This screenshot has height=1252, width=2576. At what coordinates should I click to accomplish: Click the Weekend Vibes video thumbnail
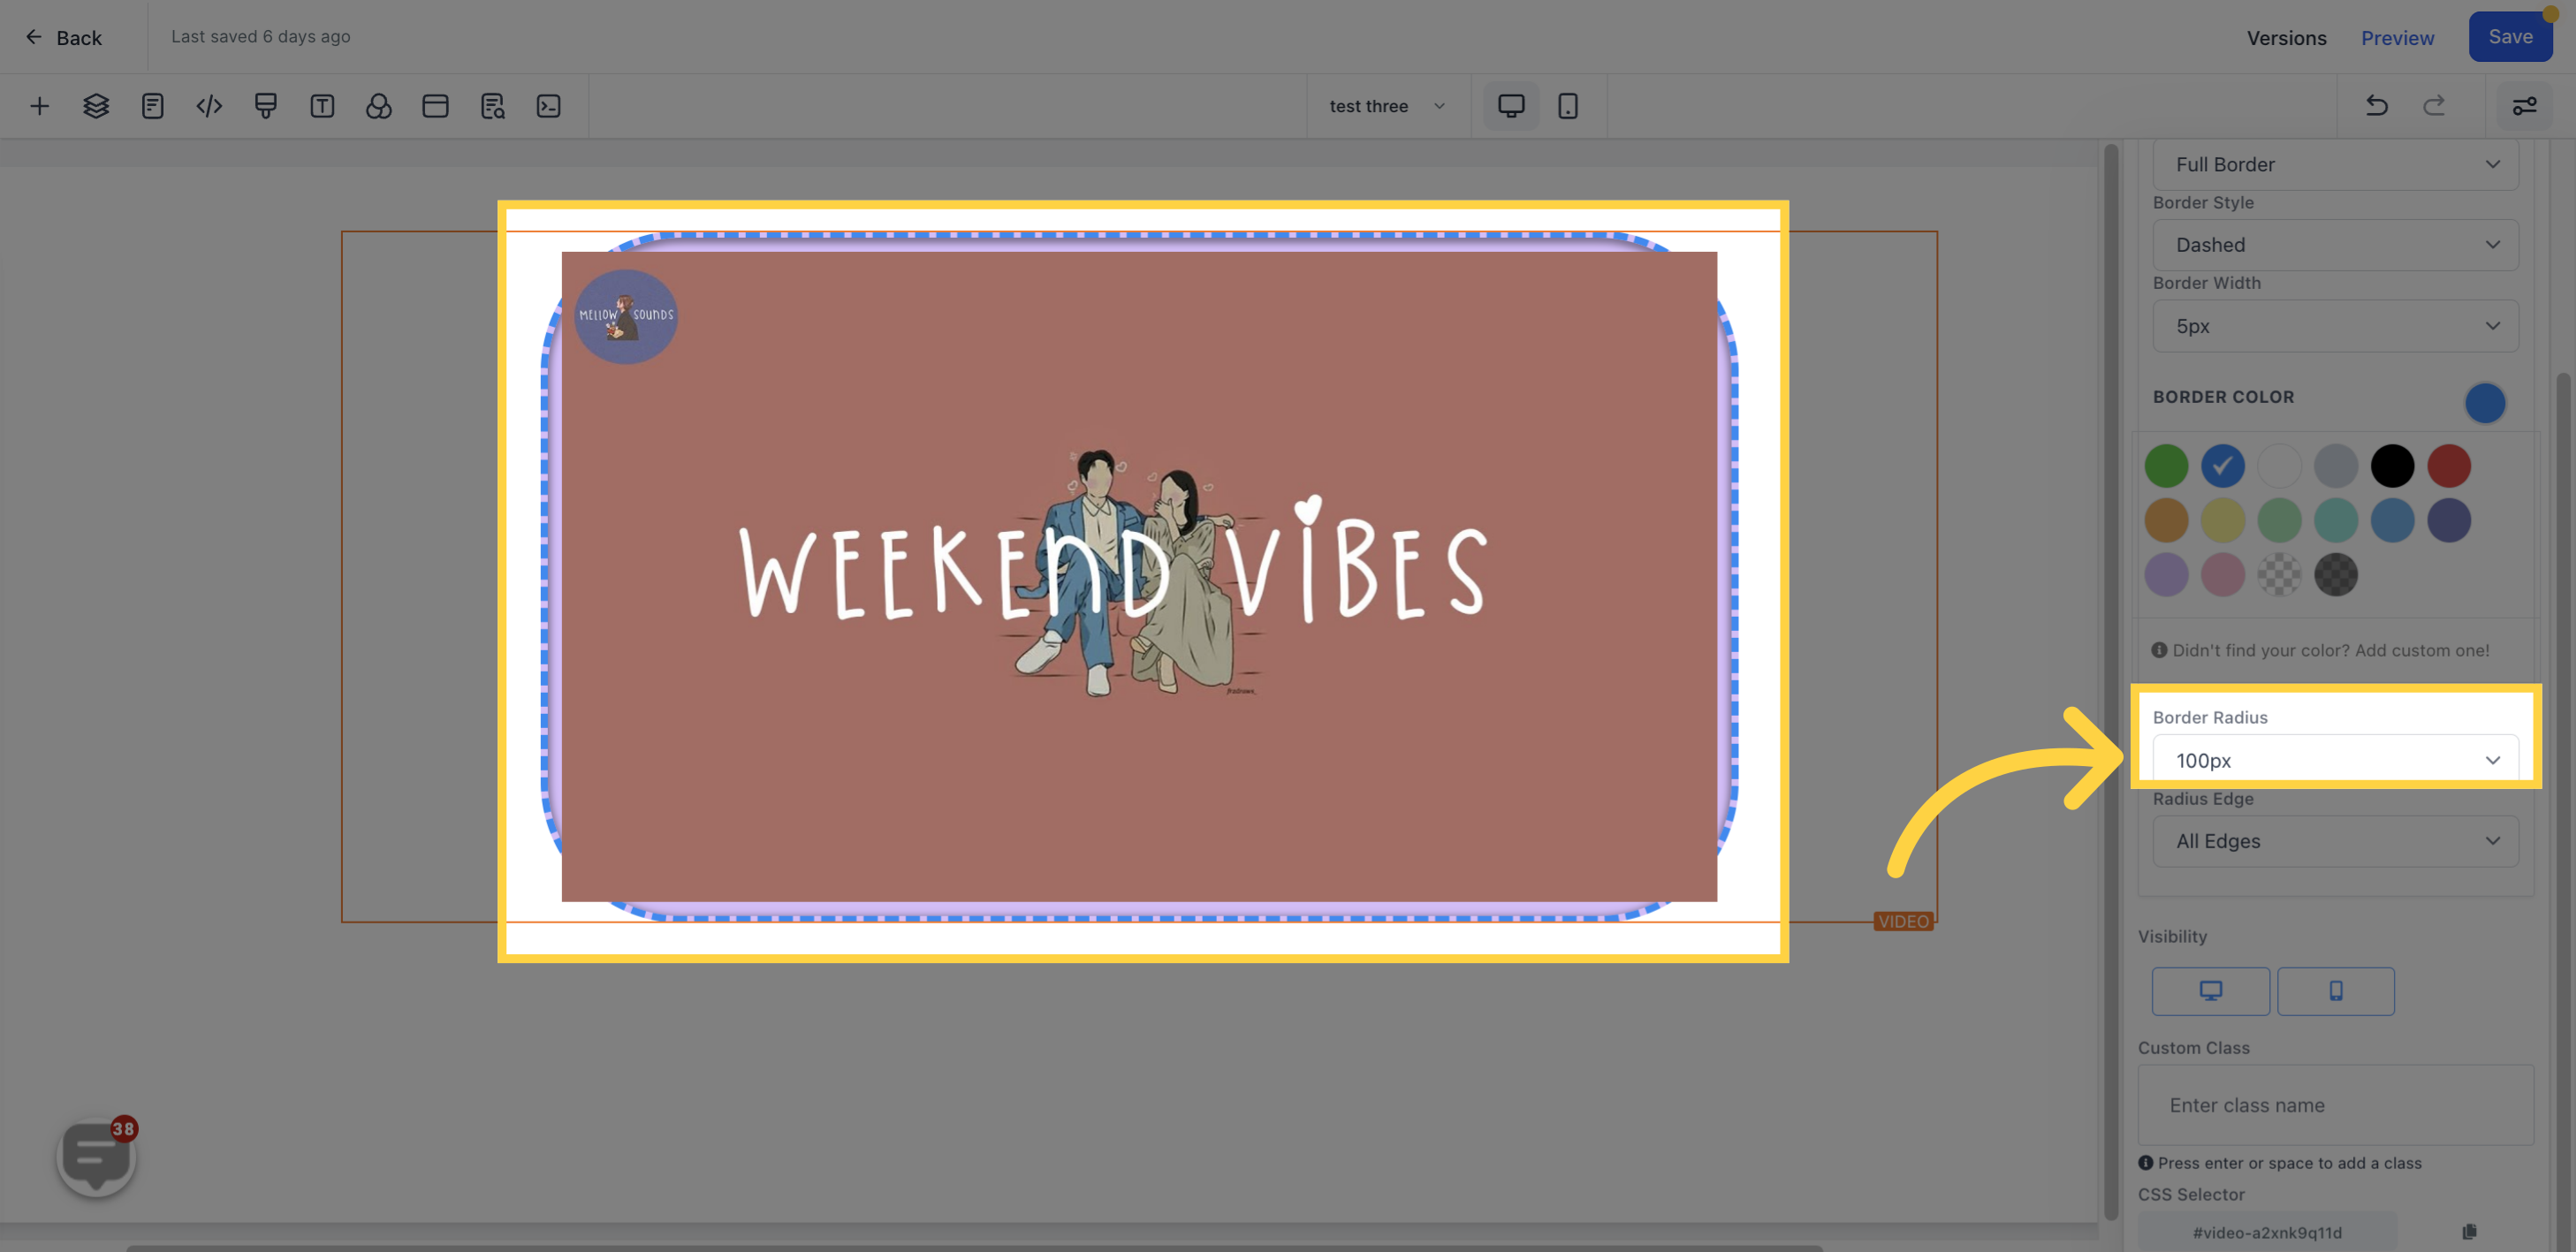[1139, 576]
